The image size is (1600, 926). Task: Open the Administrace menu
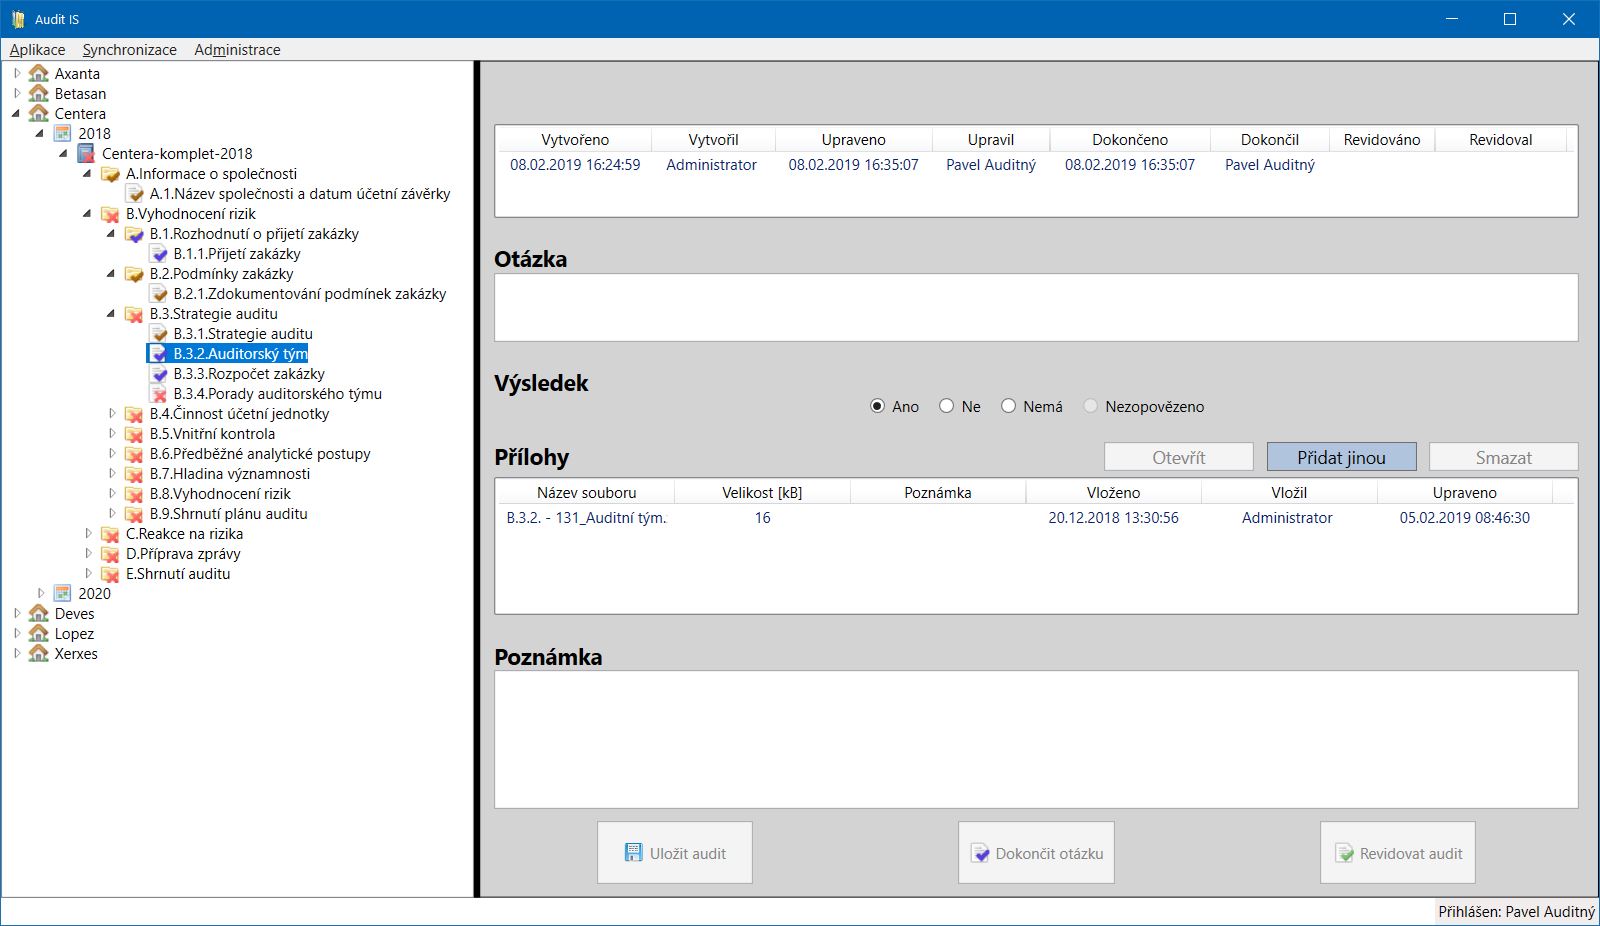(237, 50)
